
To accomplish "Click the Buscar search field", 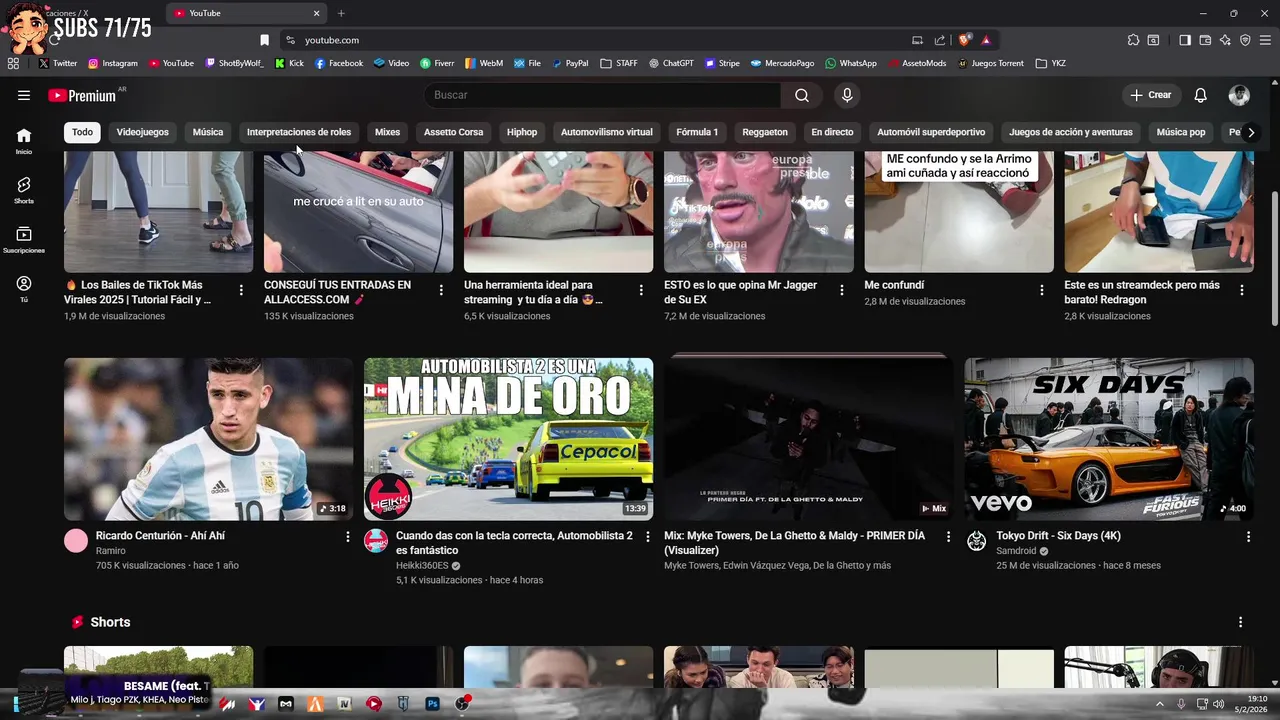I will point(603,95).
